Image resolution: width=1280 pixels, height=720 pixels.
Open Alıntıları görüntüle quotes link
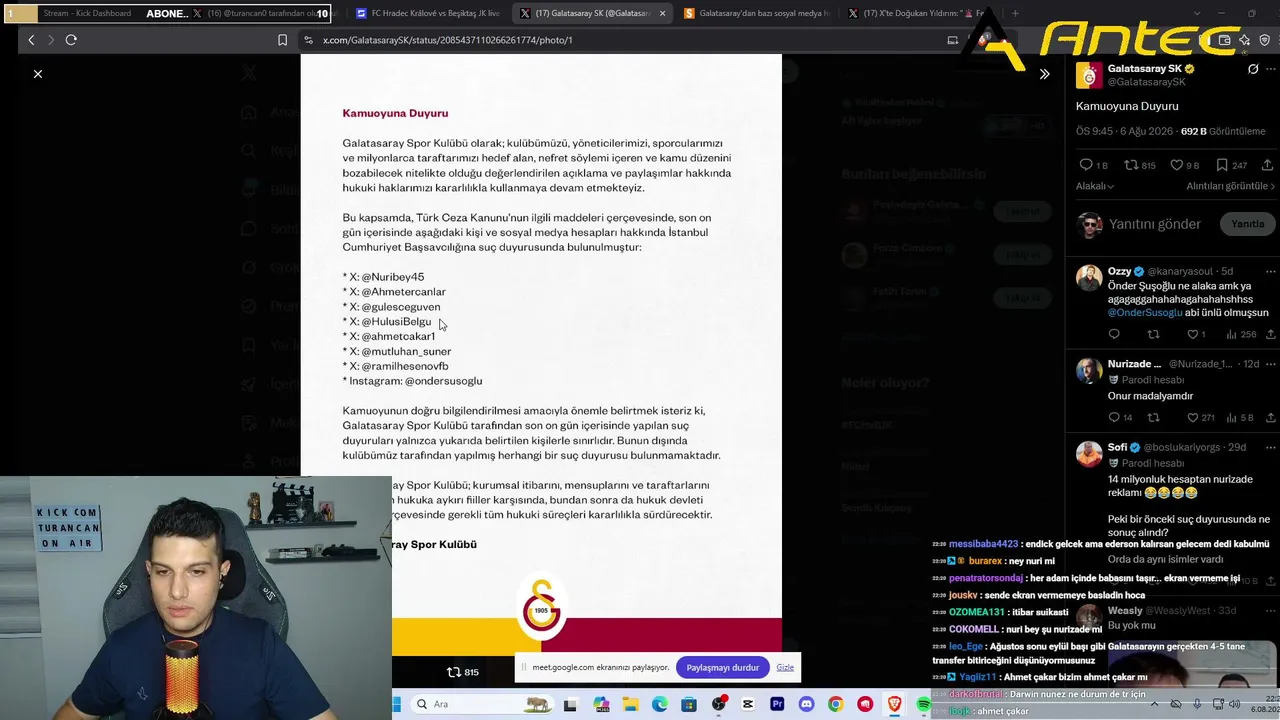pos(1230,186)
